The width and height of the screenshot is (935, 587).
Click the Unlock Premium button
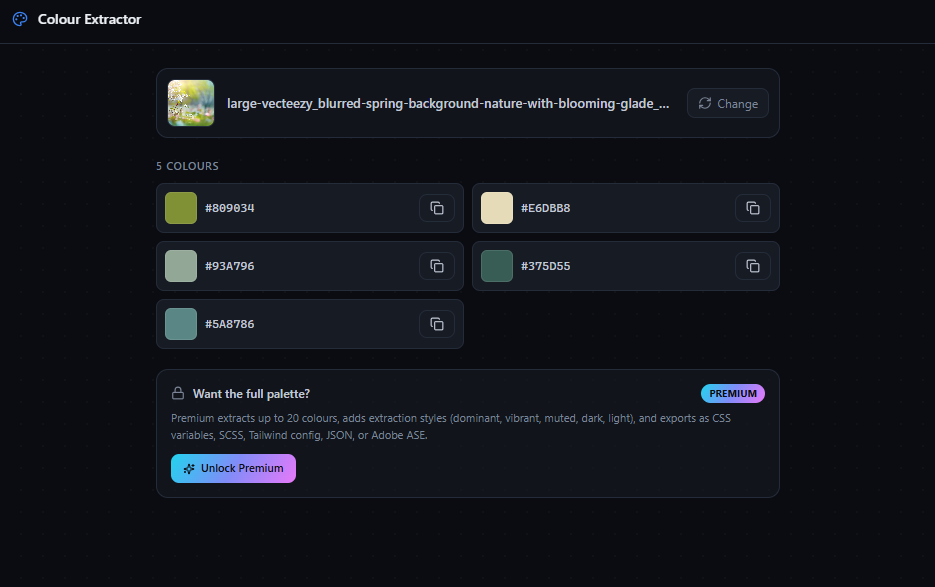(233, 468)
